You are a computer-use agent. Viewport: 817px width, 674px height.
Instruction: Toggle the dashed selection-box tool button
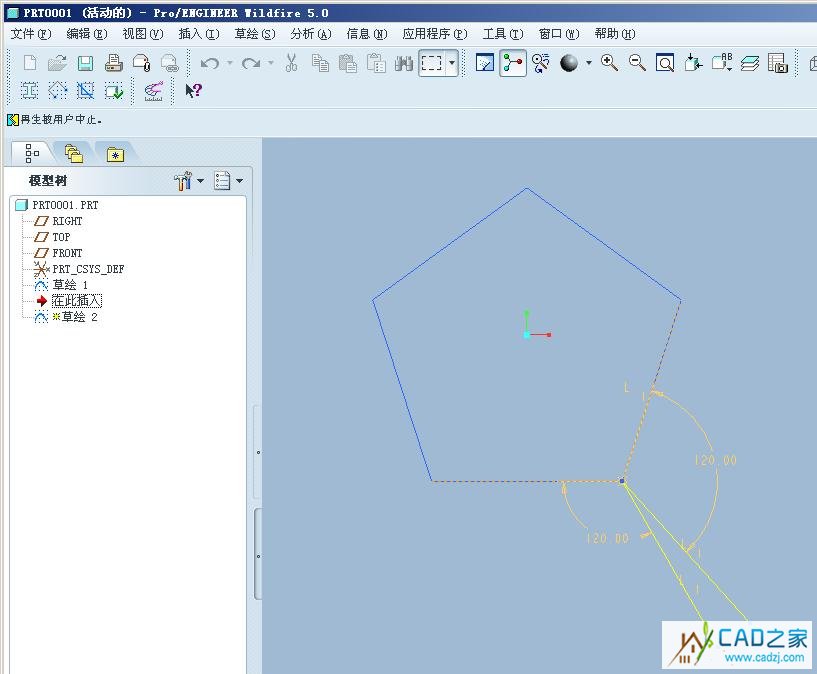[x=431, y=63]
